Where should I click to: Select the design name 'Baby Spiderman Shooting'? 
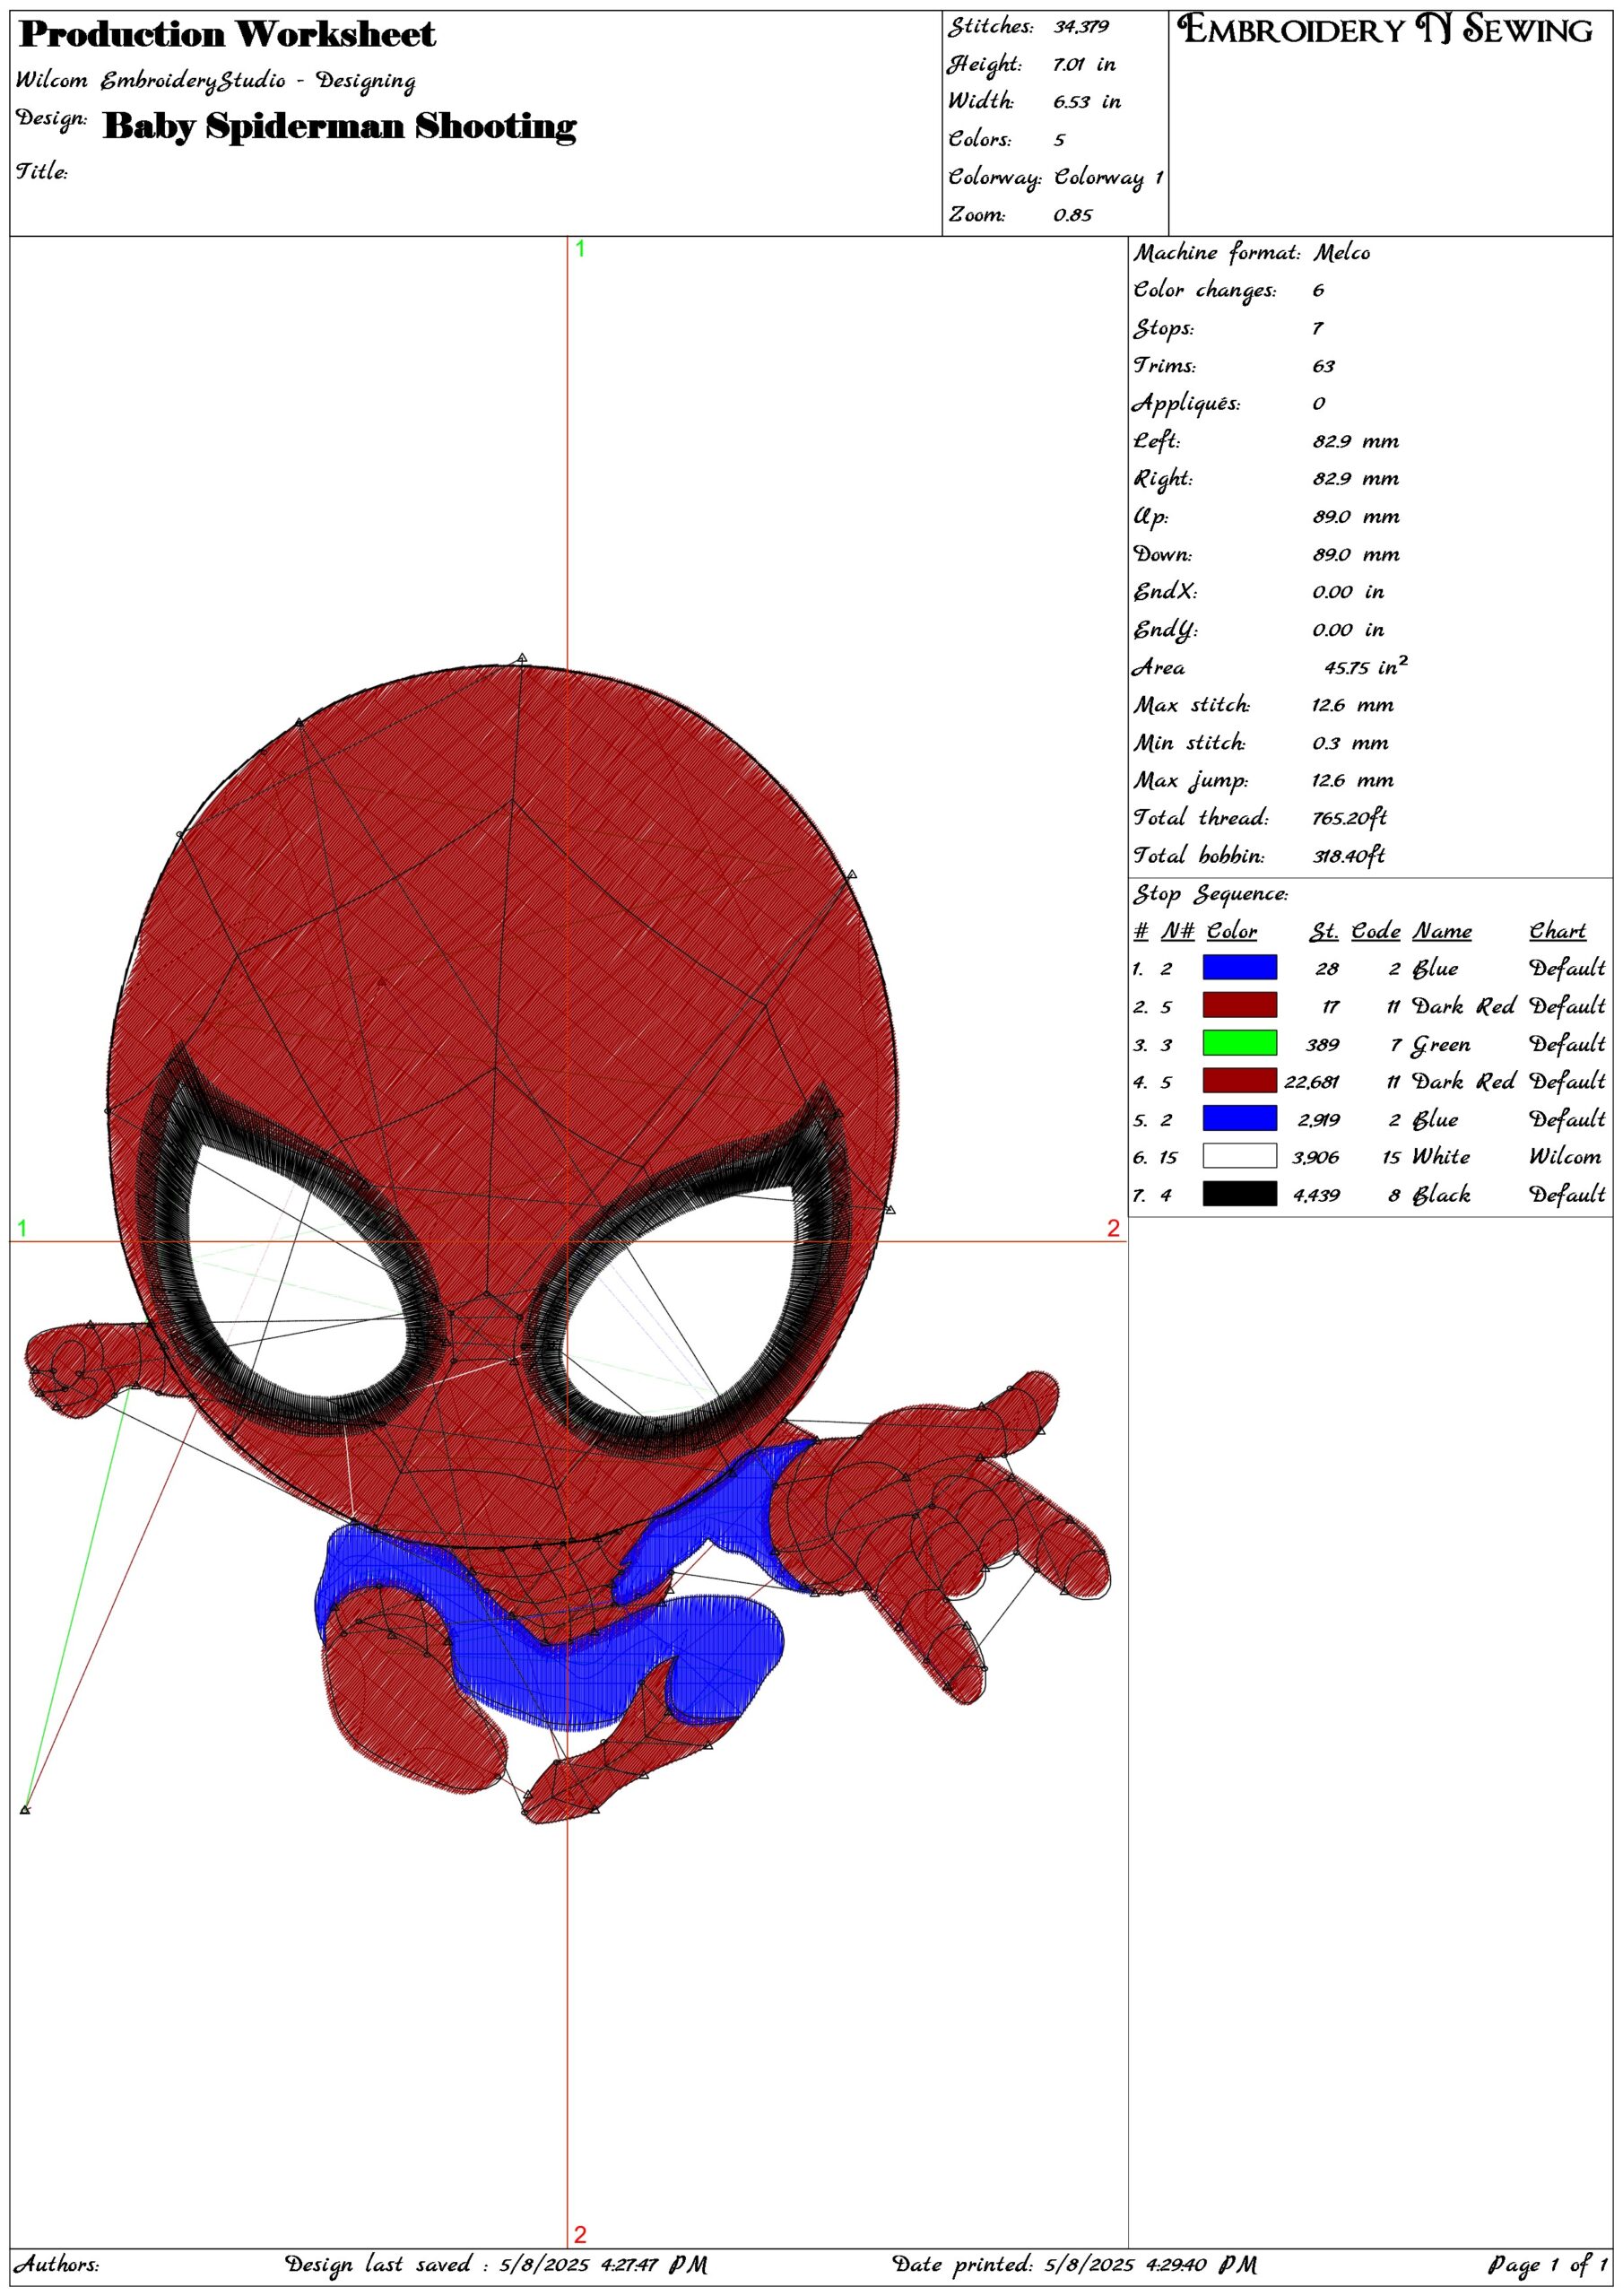click(x=340, y=127)
